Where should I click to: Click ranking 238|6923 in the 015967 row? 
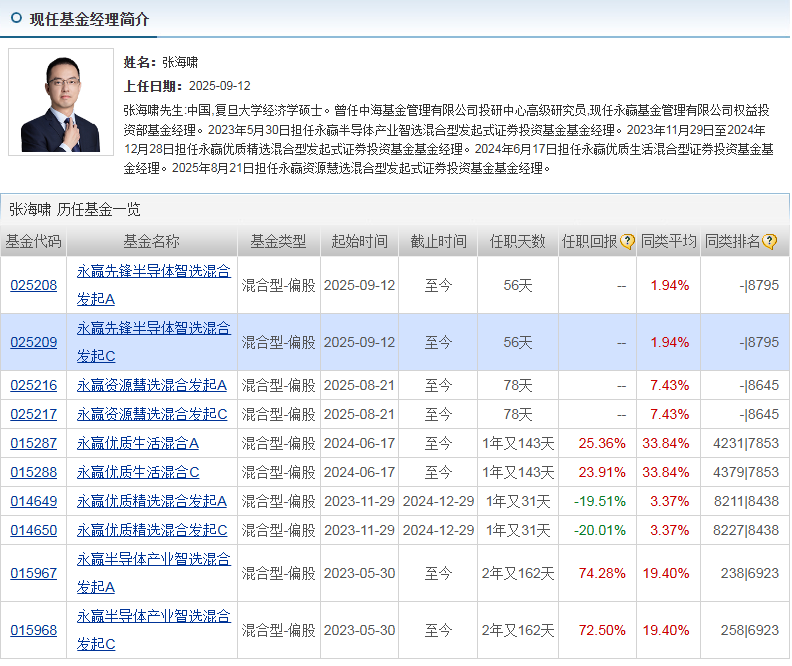tap(750, 574)
